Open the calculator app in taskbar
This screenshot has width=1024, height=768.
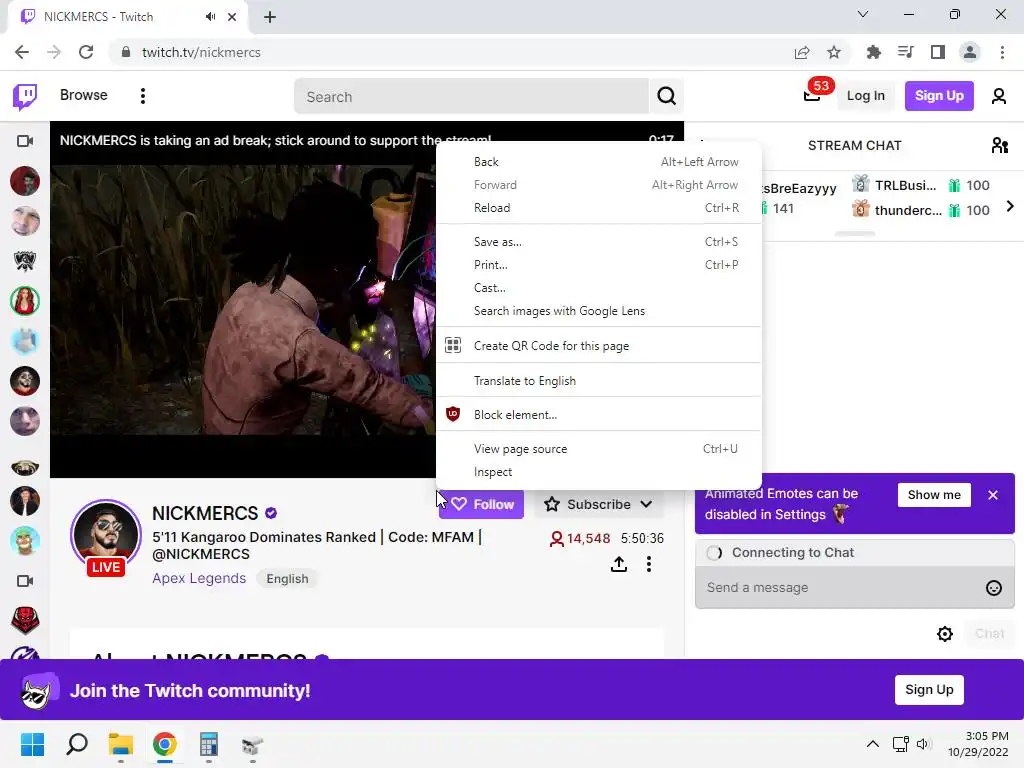click(x=208, y=744)
